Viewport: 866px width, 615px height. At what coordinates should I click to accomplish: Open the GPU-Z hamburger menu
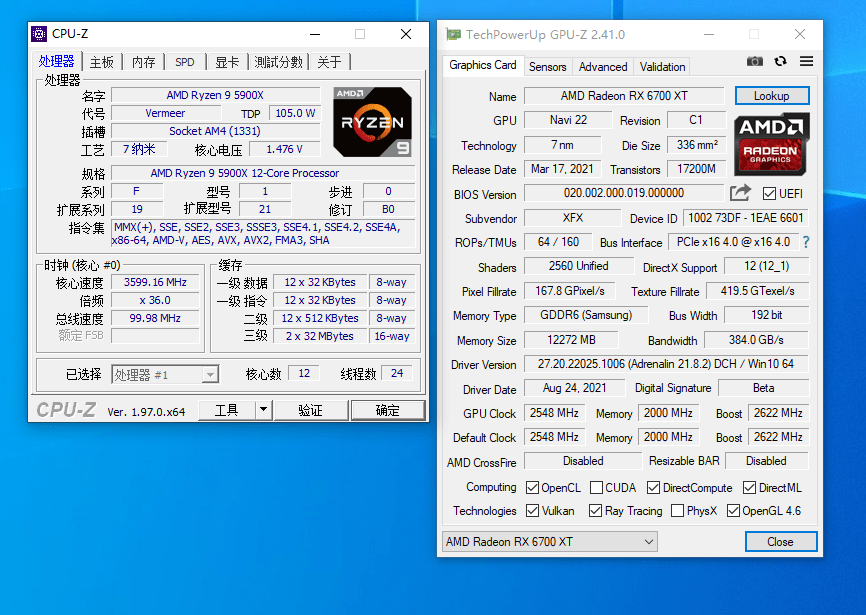click(804, 60)
